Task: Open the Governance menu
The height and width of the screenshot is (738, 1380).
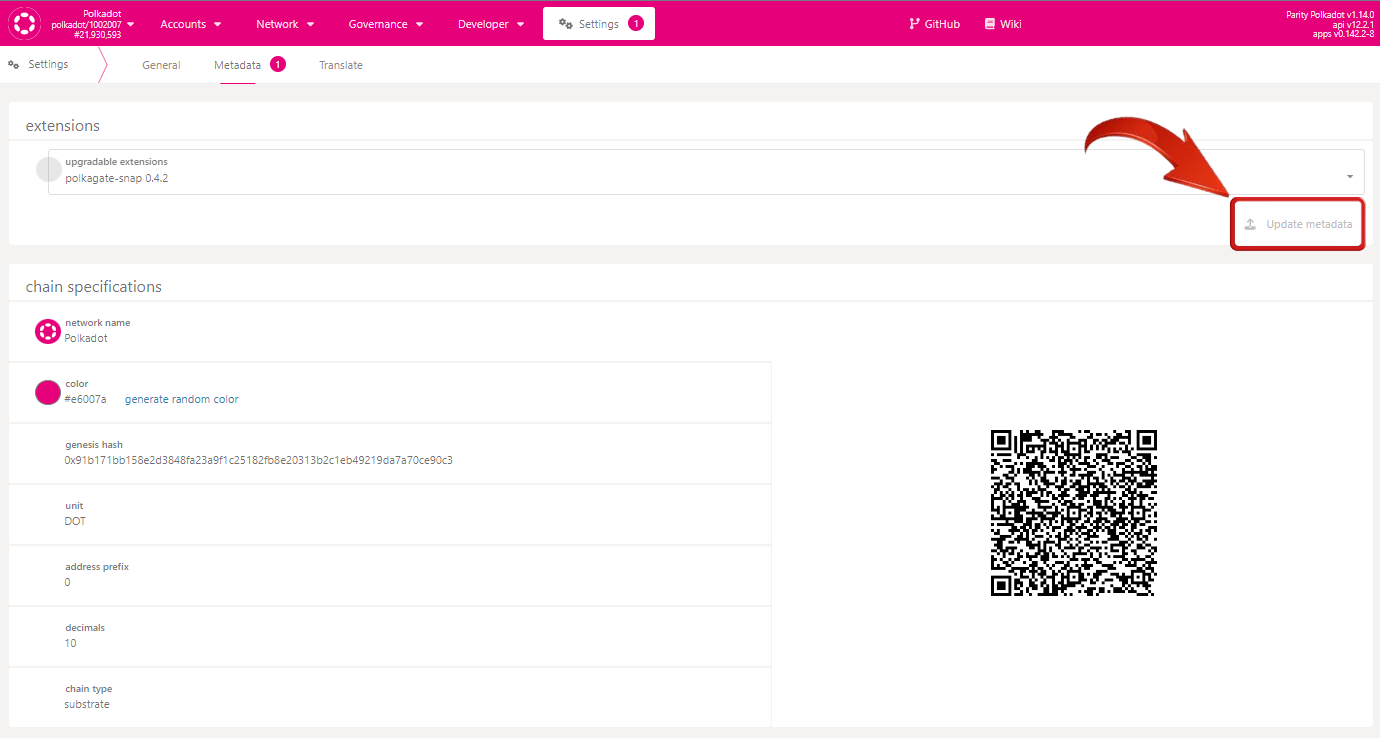Action: coord(385,24)
